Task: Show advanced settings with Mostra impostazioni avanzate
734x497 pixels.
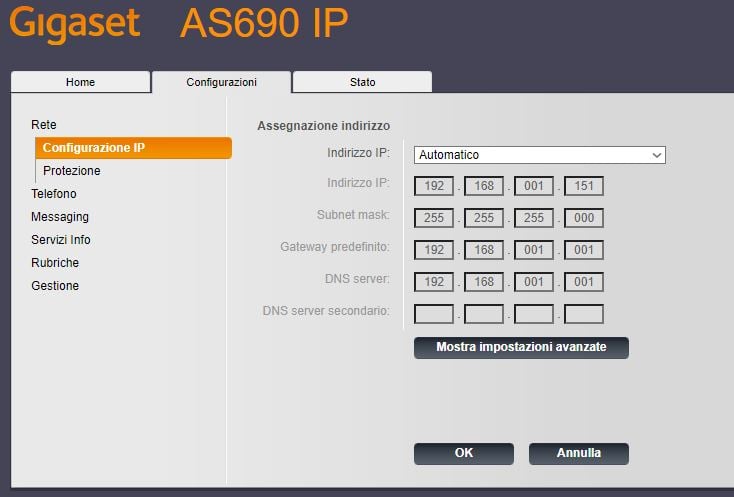Action: click(521, 348)
